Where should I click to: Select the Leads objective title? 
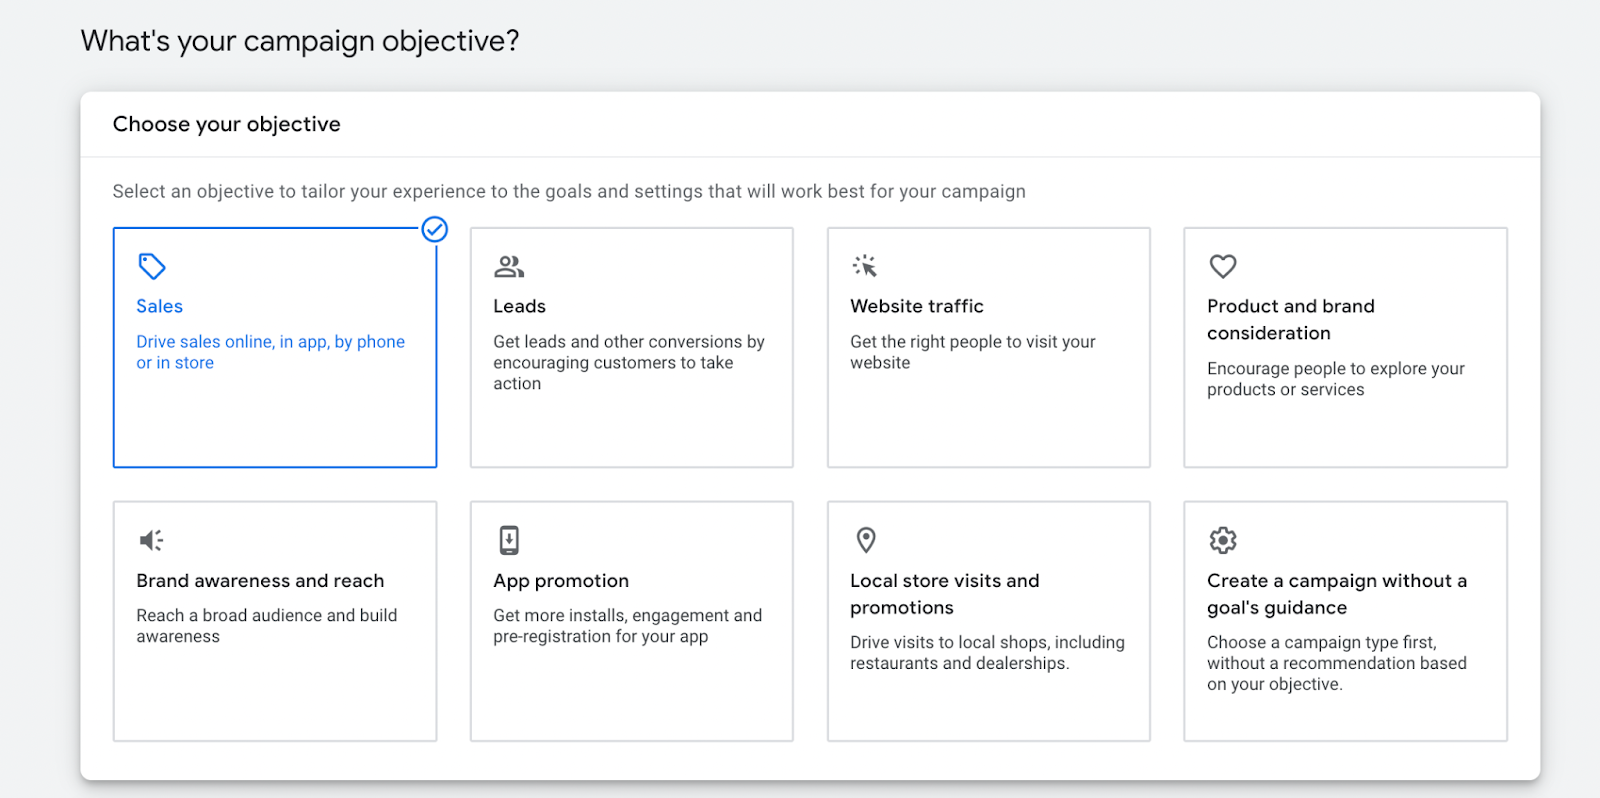click(x=519, y=306)
